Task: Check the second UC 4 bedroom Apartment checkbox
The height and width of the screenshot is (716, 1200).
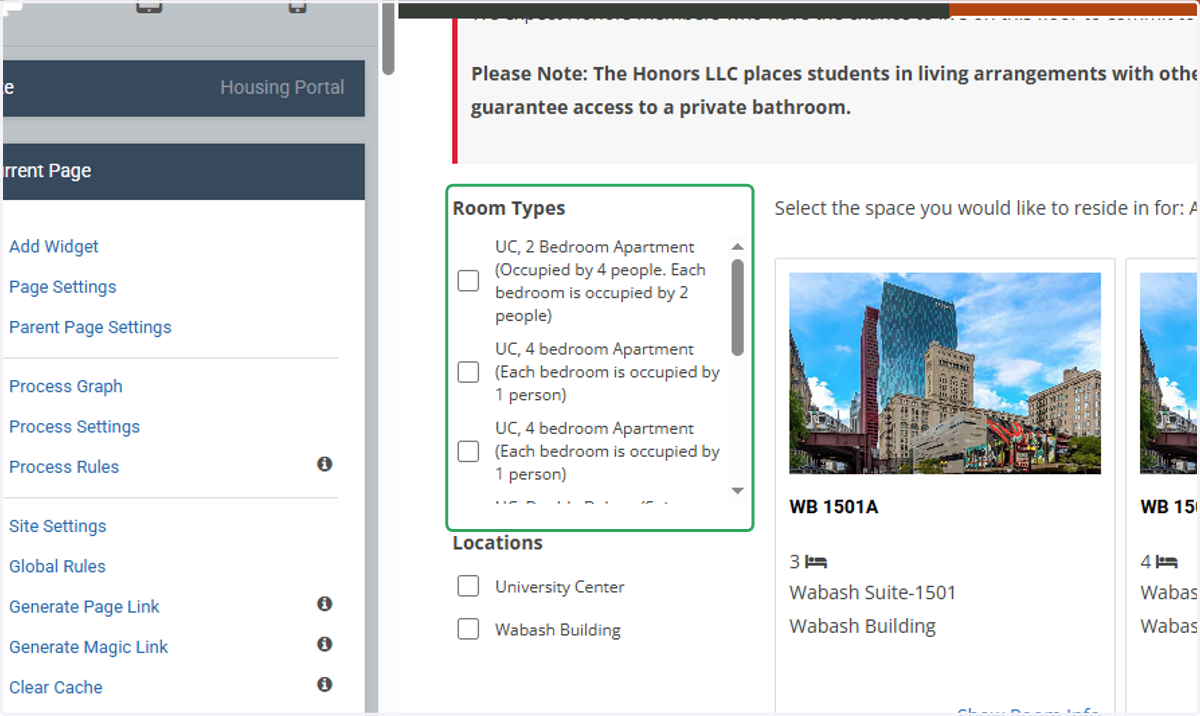Action: [x=468, y=451]
